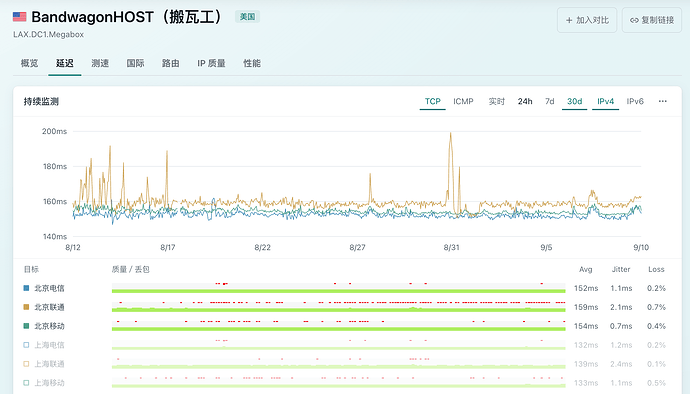Screen dimensions: 690x394
Task: Click the 上海移动 target label
Action: pyautogui.click(x=49, y=383)
